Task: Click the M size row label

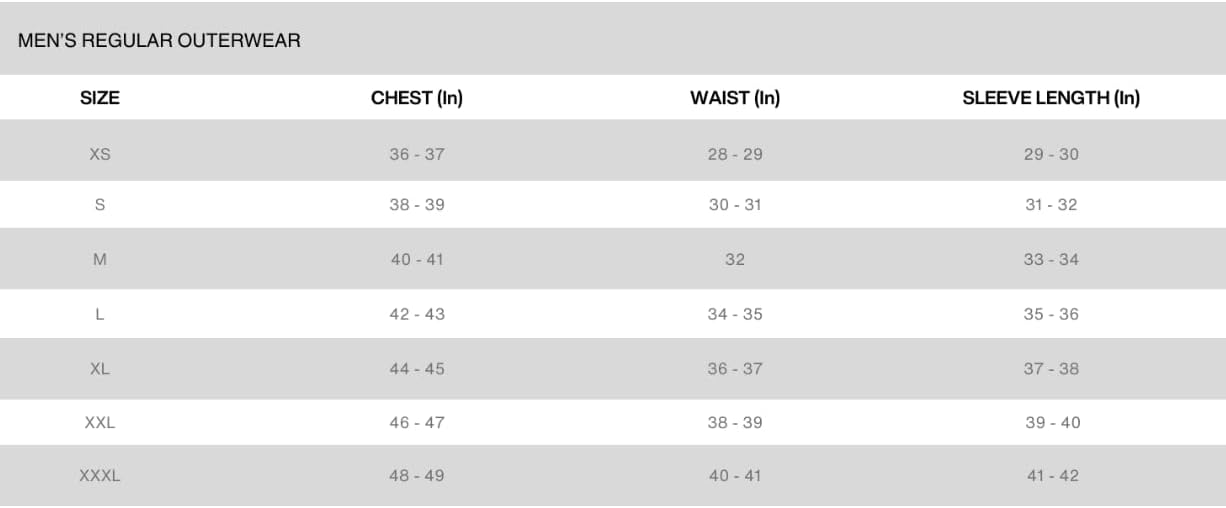Action: tap(100, 259)
